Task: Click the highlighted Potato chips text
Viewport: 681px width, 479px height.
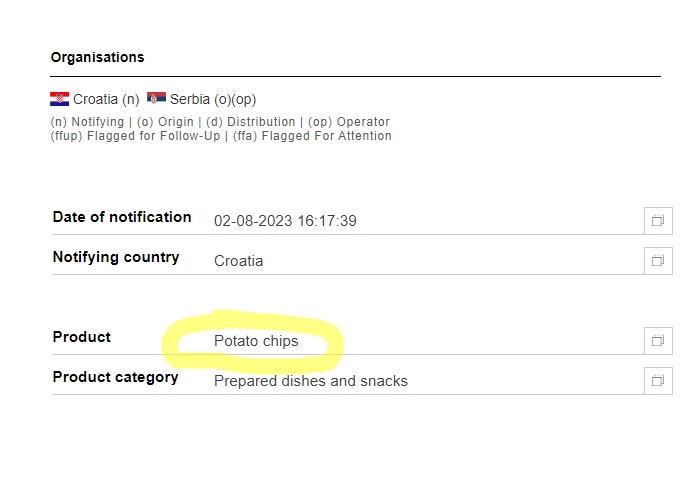Action: pyautogui.click(x=256, y=341)
